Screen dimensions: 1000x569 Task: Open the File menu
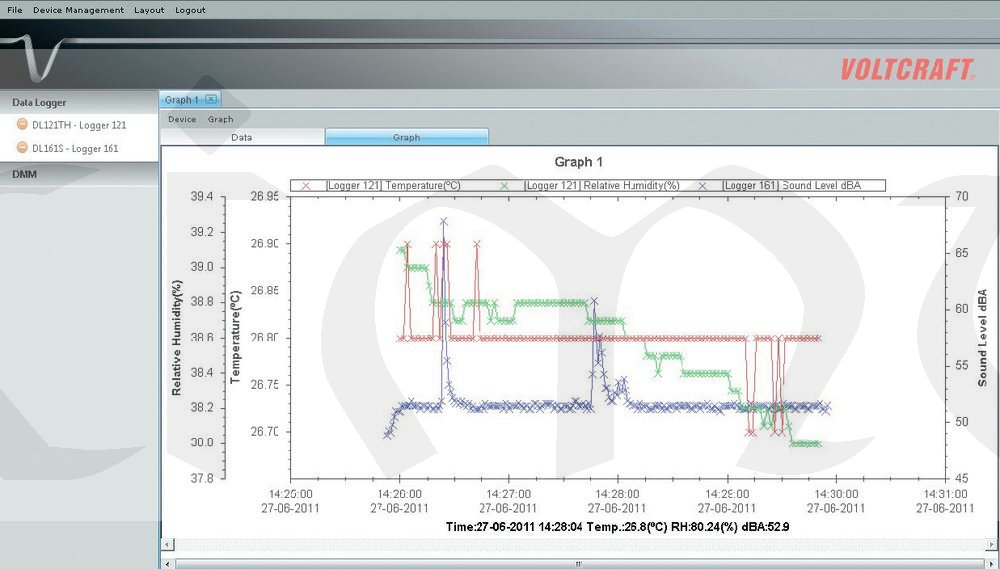click(x=14, y=10)
